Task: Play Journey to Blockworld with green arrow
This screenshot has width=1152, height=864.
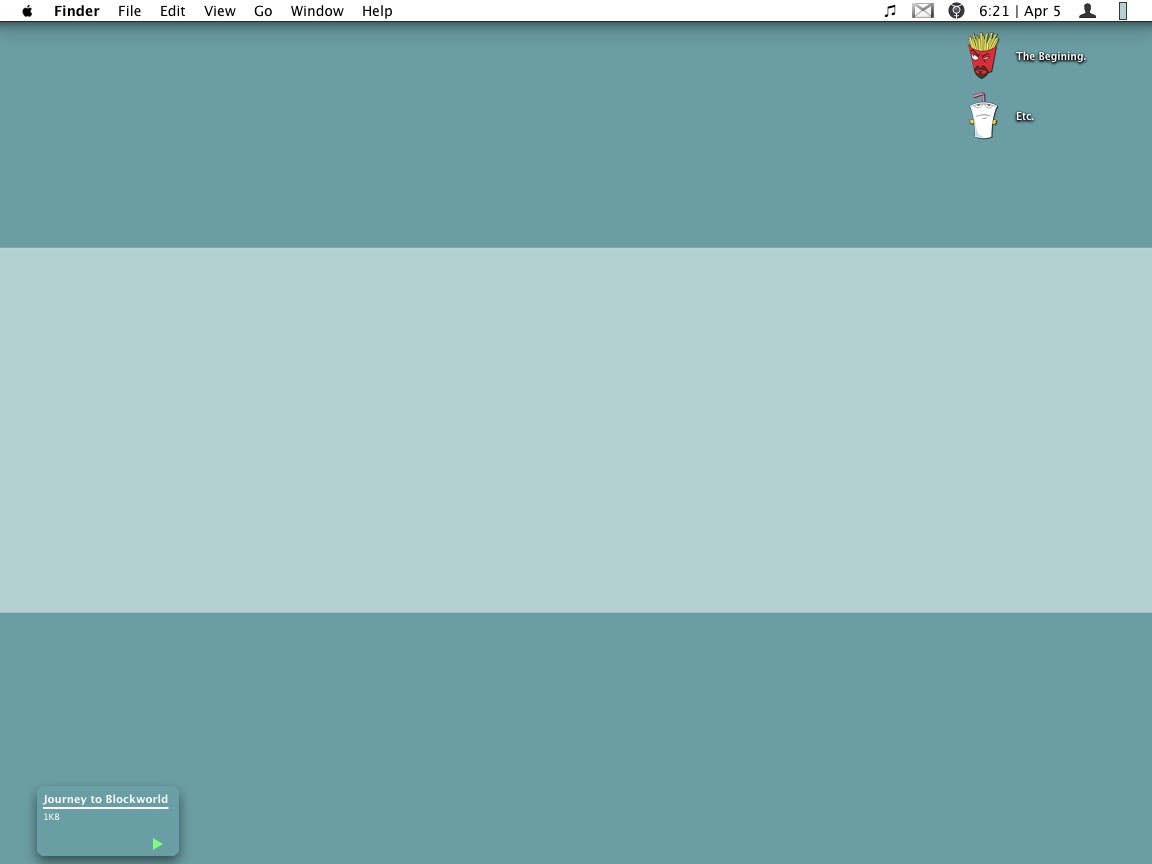Action: click(157, 844)
